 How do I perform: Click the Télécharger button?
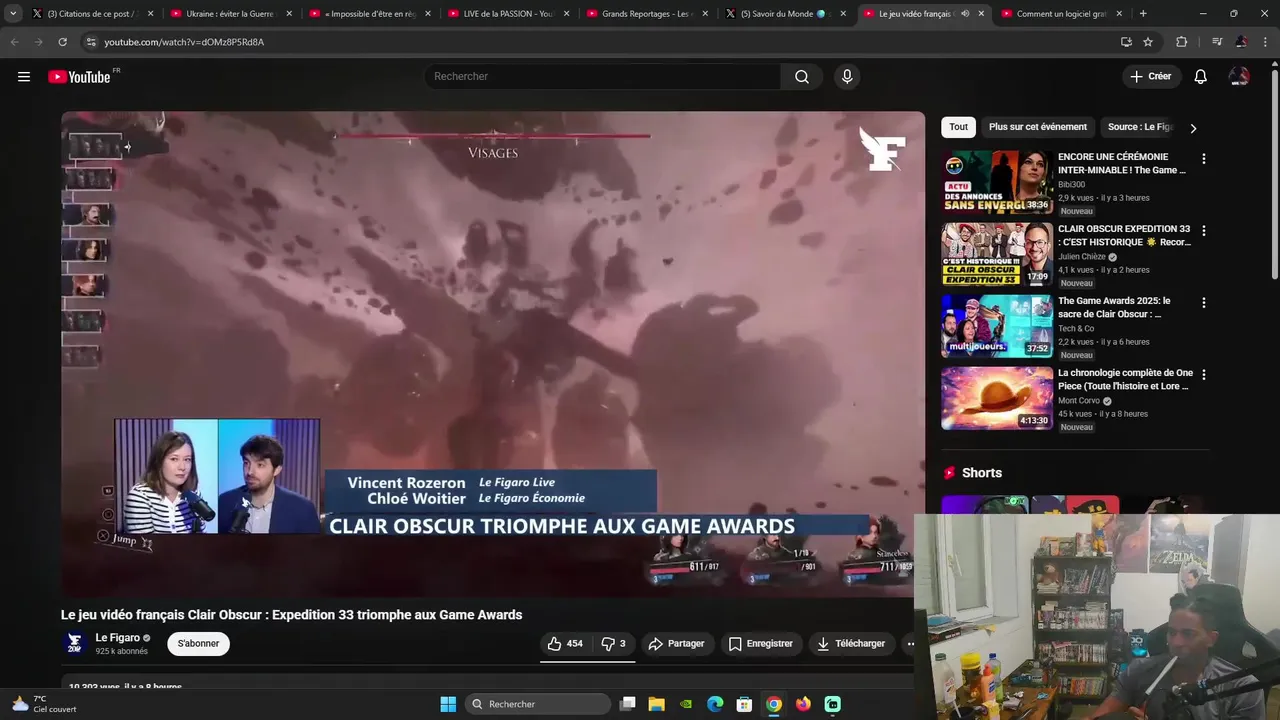852,644
